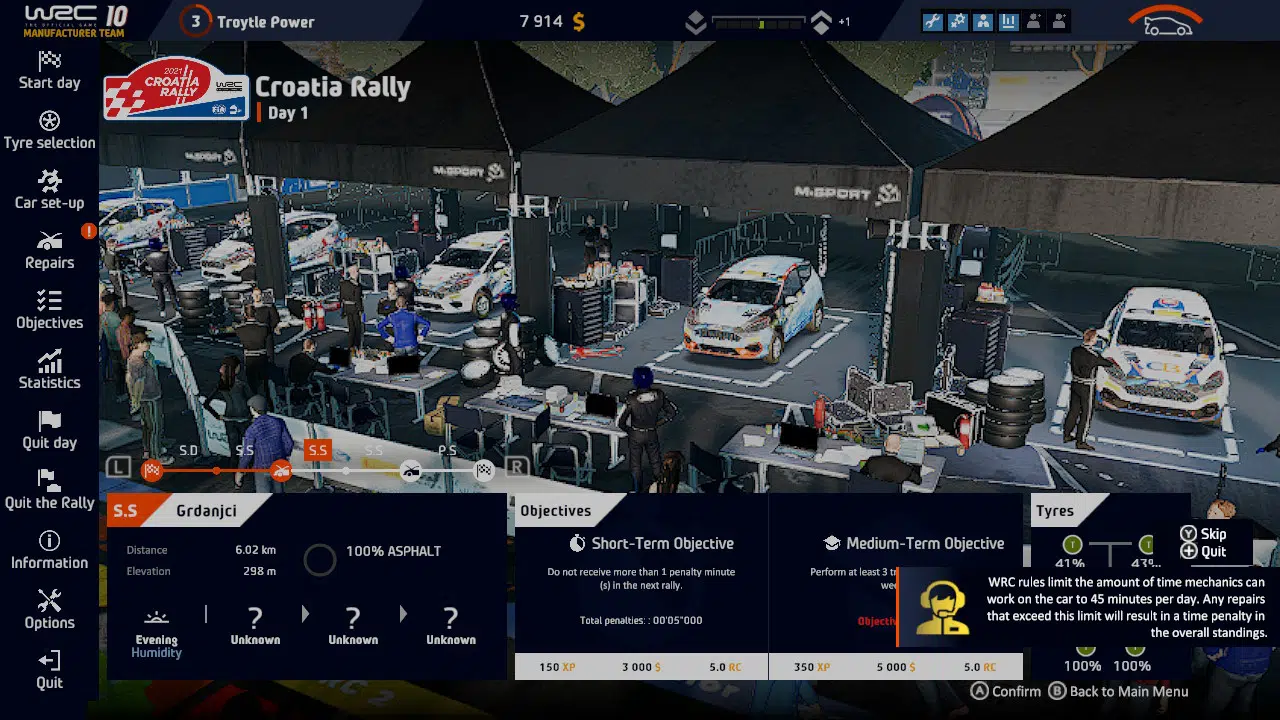Open Tyre selection from the sidebar
The width and height of the screenshot is (1280, 720).
[x=49, y=122]
